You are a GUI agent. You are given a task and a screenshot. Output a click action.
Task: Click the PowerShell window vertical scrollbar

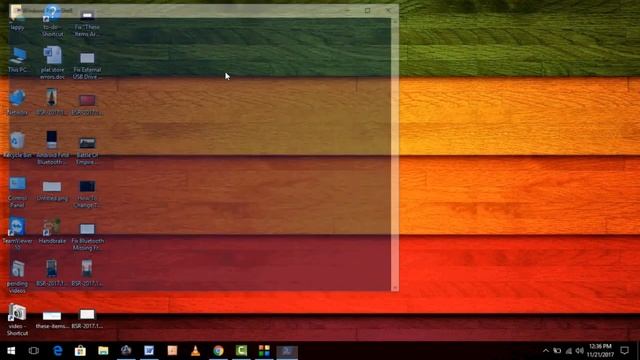(x=395, y=154)
